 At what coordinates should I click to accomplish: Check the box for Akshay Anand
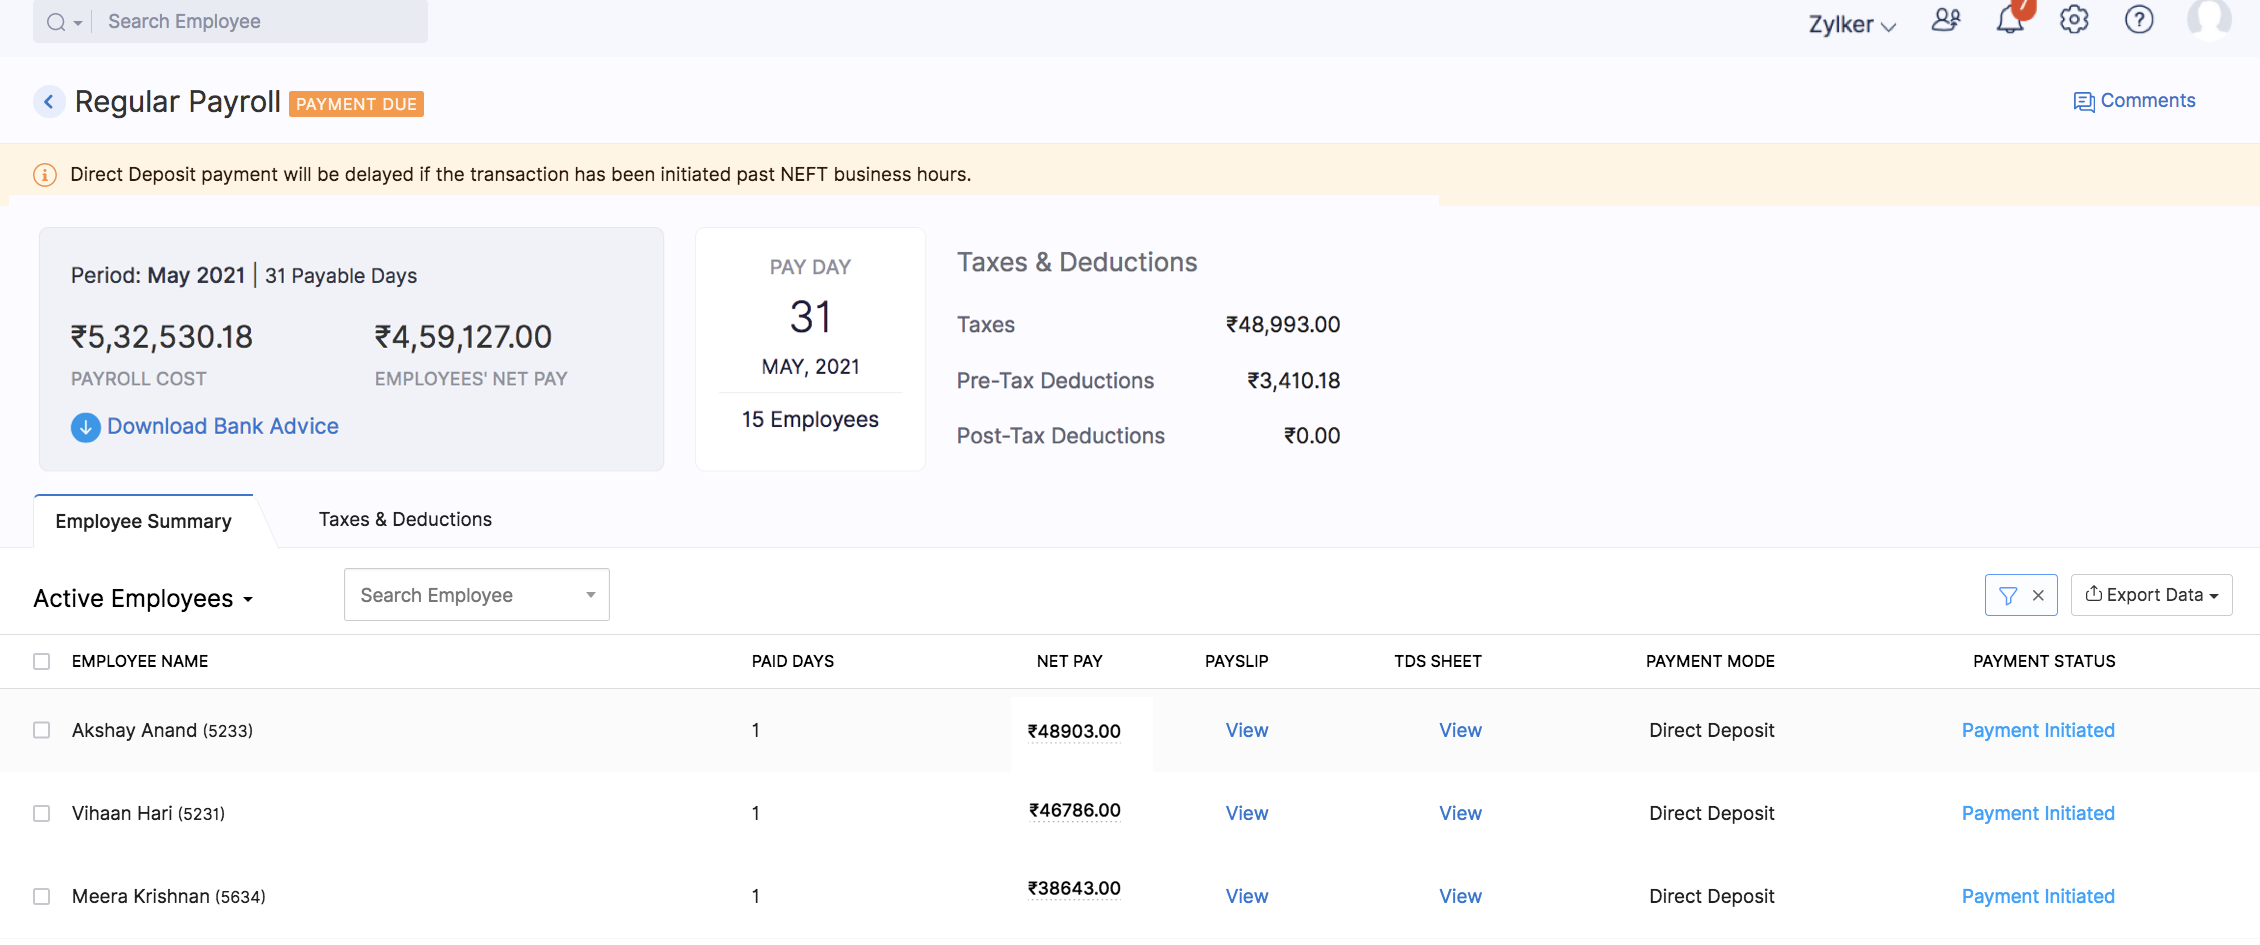point(42,730)
